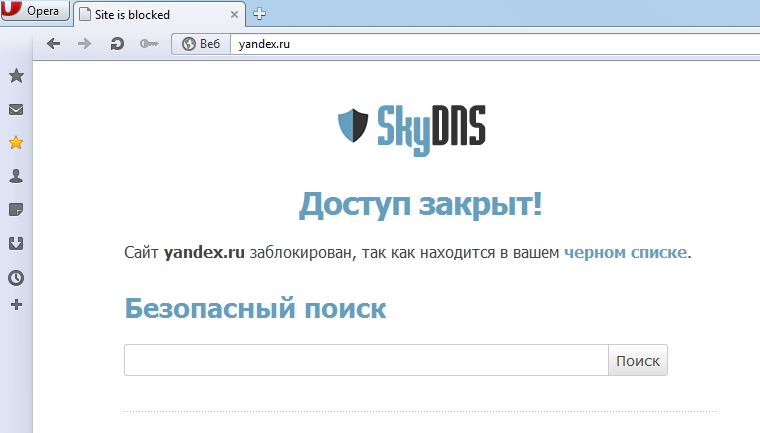760x433 pixels.
Task: Click in the safe search text field
Action: (x=366, y=360)
